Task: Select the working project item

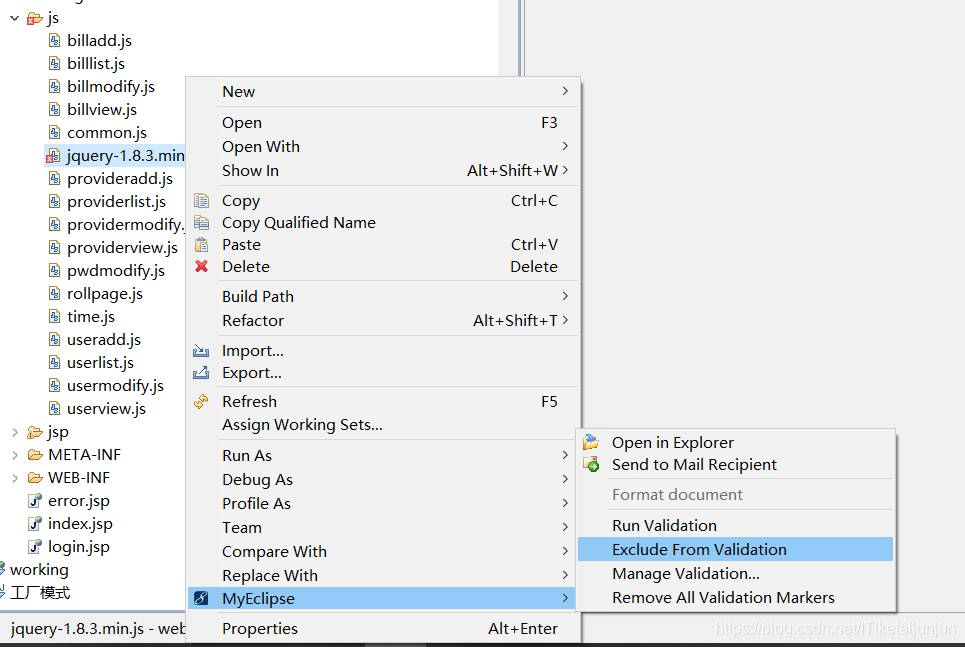Action: click(x=39, y=569)
